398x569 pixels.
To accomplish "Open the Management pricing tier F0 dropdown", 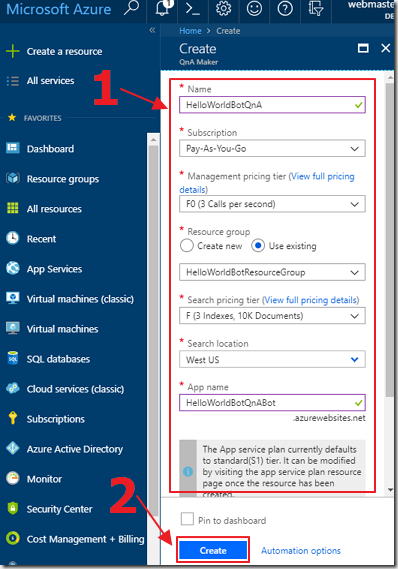I will pyautogui.click(x=272, y=204).
